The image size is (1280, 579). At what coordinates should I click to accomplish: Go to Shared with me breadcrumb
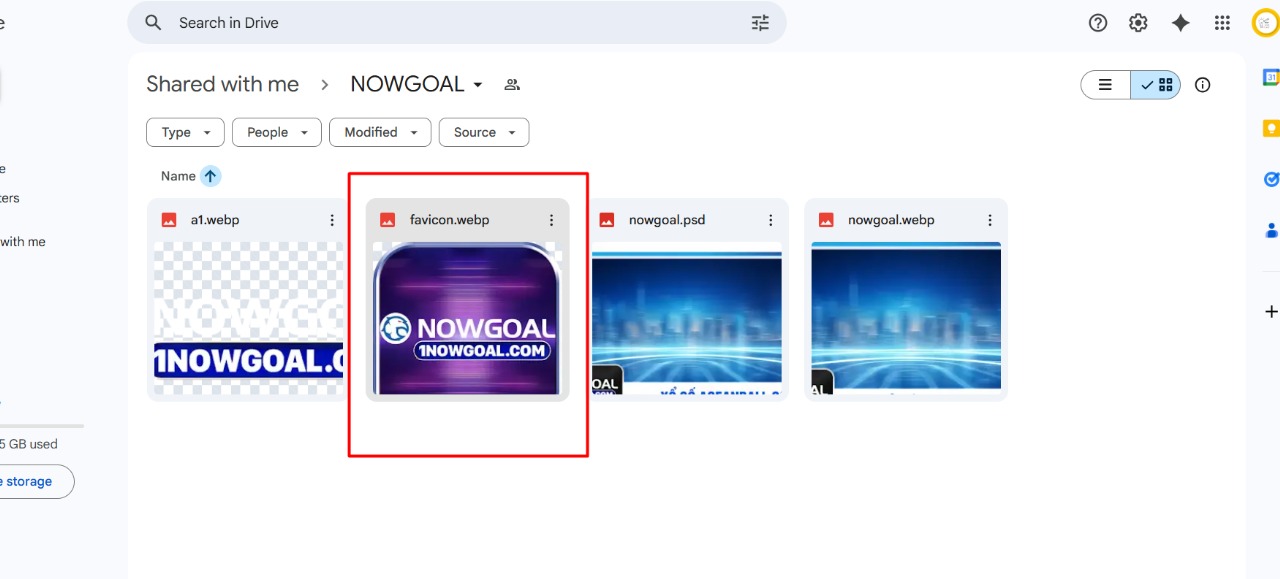click(x=222, y=85)
